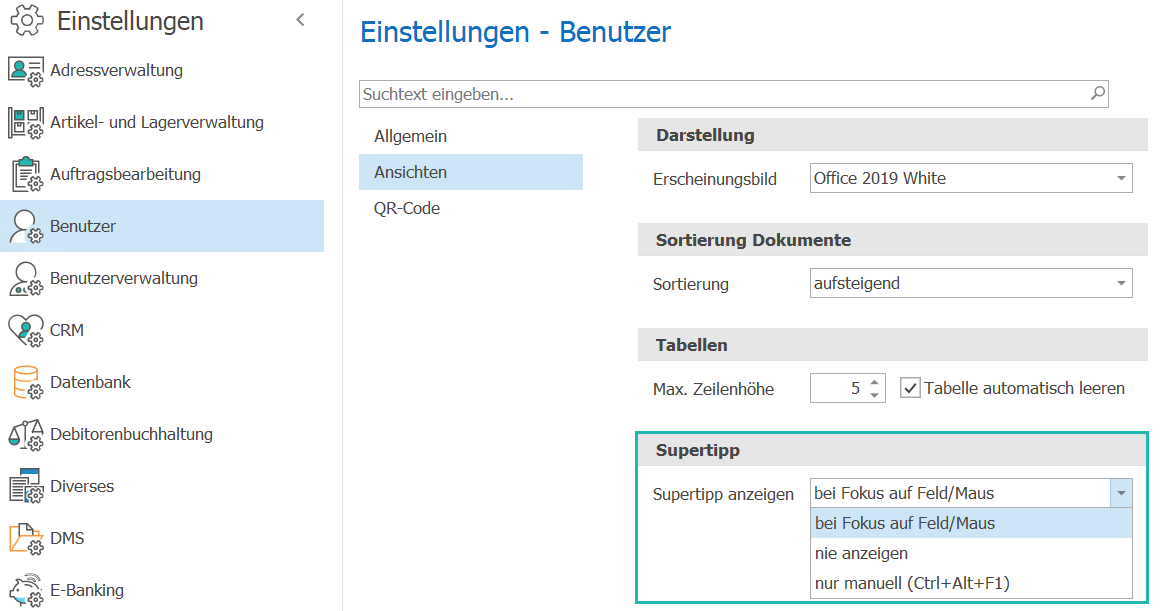
Task: Click the Benutzerverwaltung icon
Action: [x=26, y=279]
